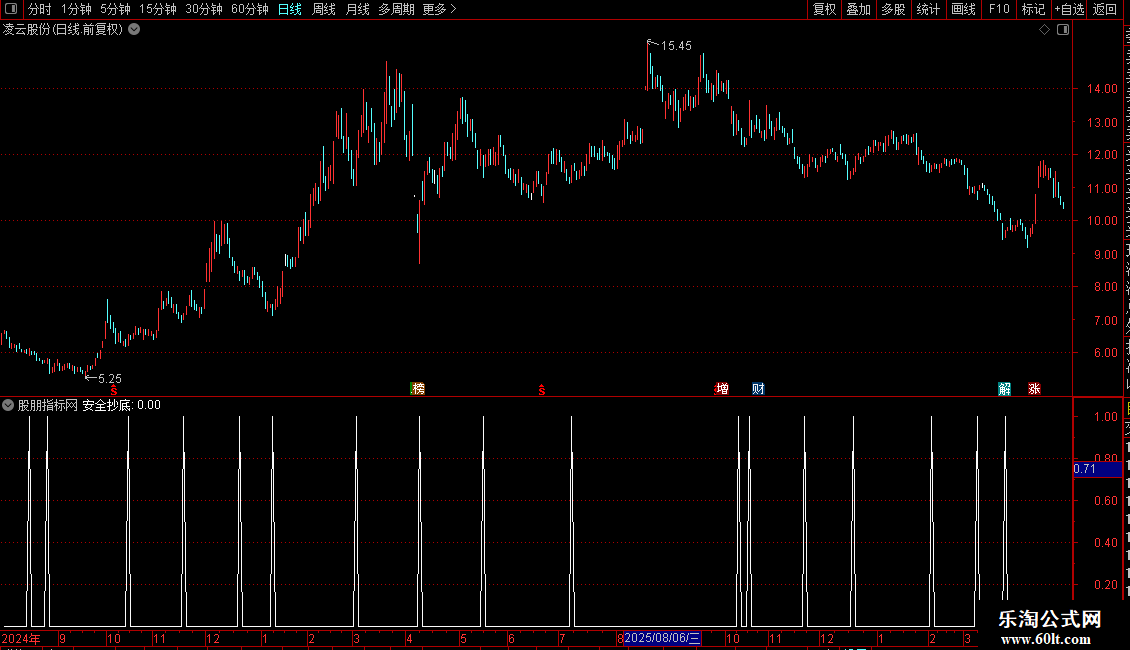
Task: Switch to the 60分钟 period tab
Action: [x=250, y=9]
